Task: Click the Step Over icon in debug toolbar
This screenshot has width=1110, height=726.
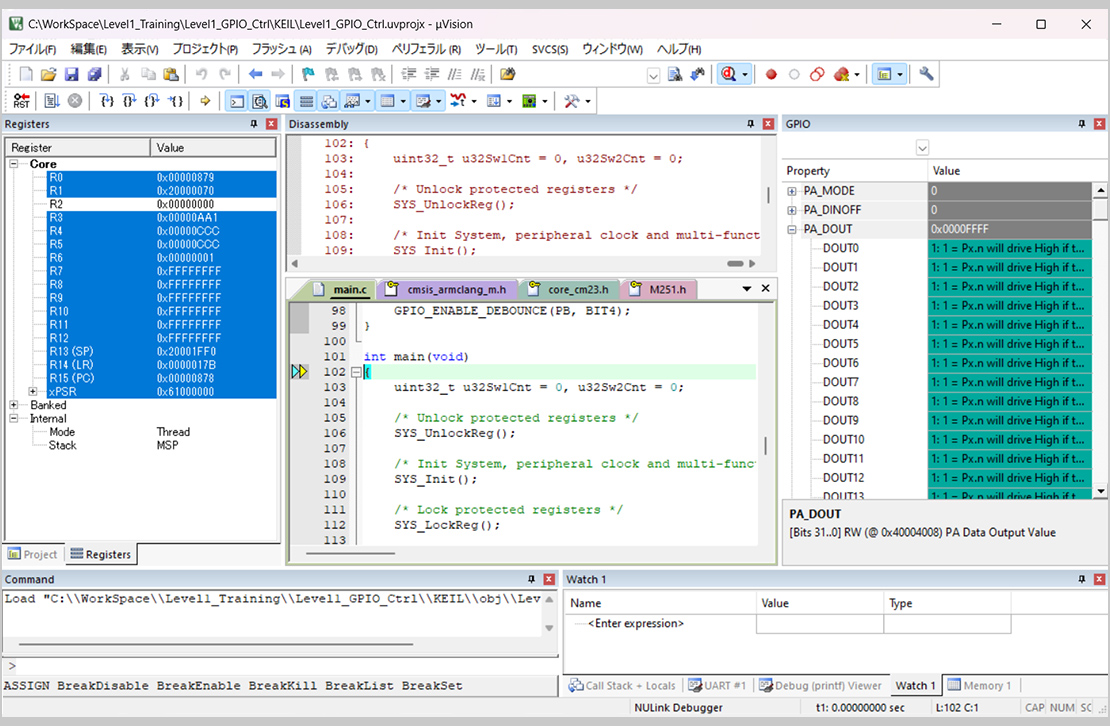Action: click(129, 100)
